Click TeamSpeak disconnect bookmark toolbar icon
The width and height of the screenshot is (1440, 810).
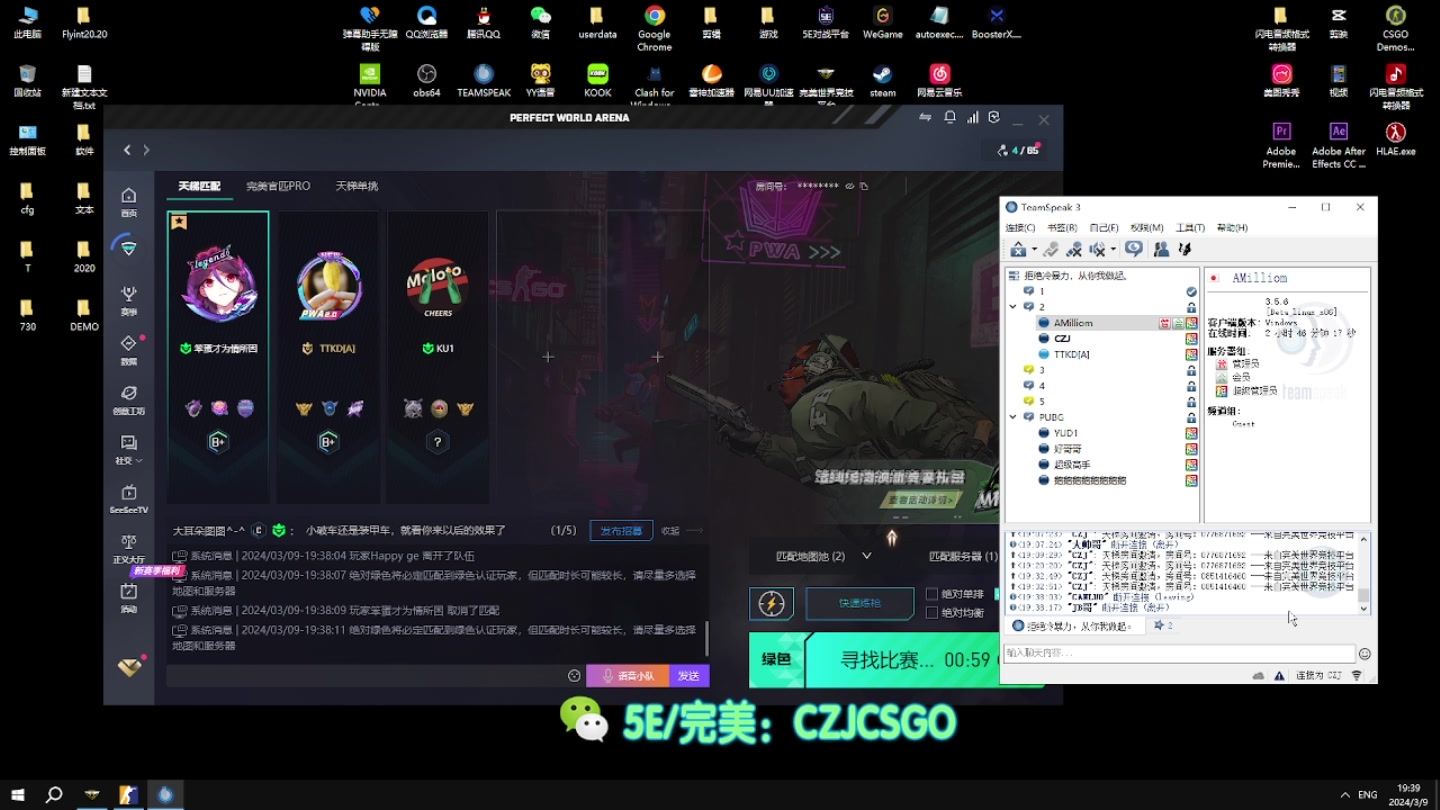tap(1051, 249)
